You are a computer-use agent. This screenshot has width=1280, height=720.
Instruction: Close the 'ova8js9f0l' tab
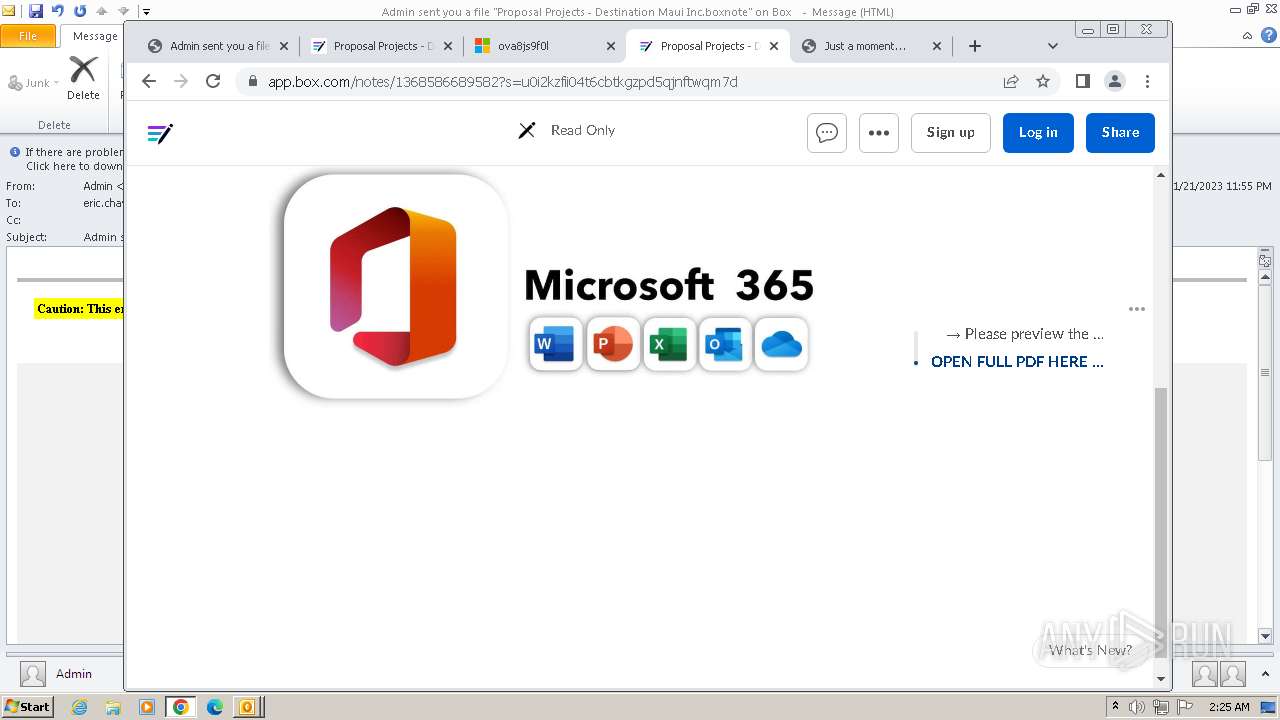point(610,46)
